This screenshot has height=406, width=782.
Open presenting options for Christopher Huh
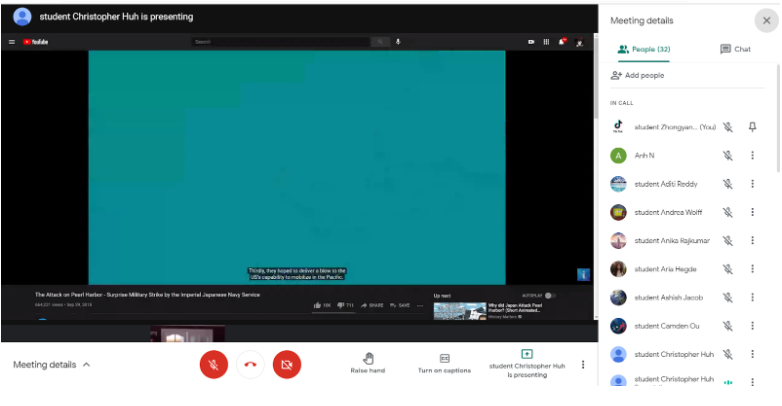point(527,364)
